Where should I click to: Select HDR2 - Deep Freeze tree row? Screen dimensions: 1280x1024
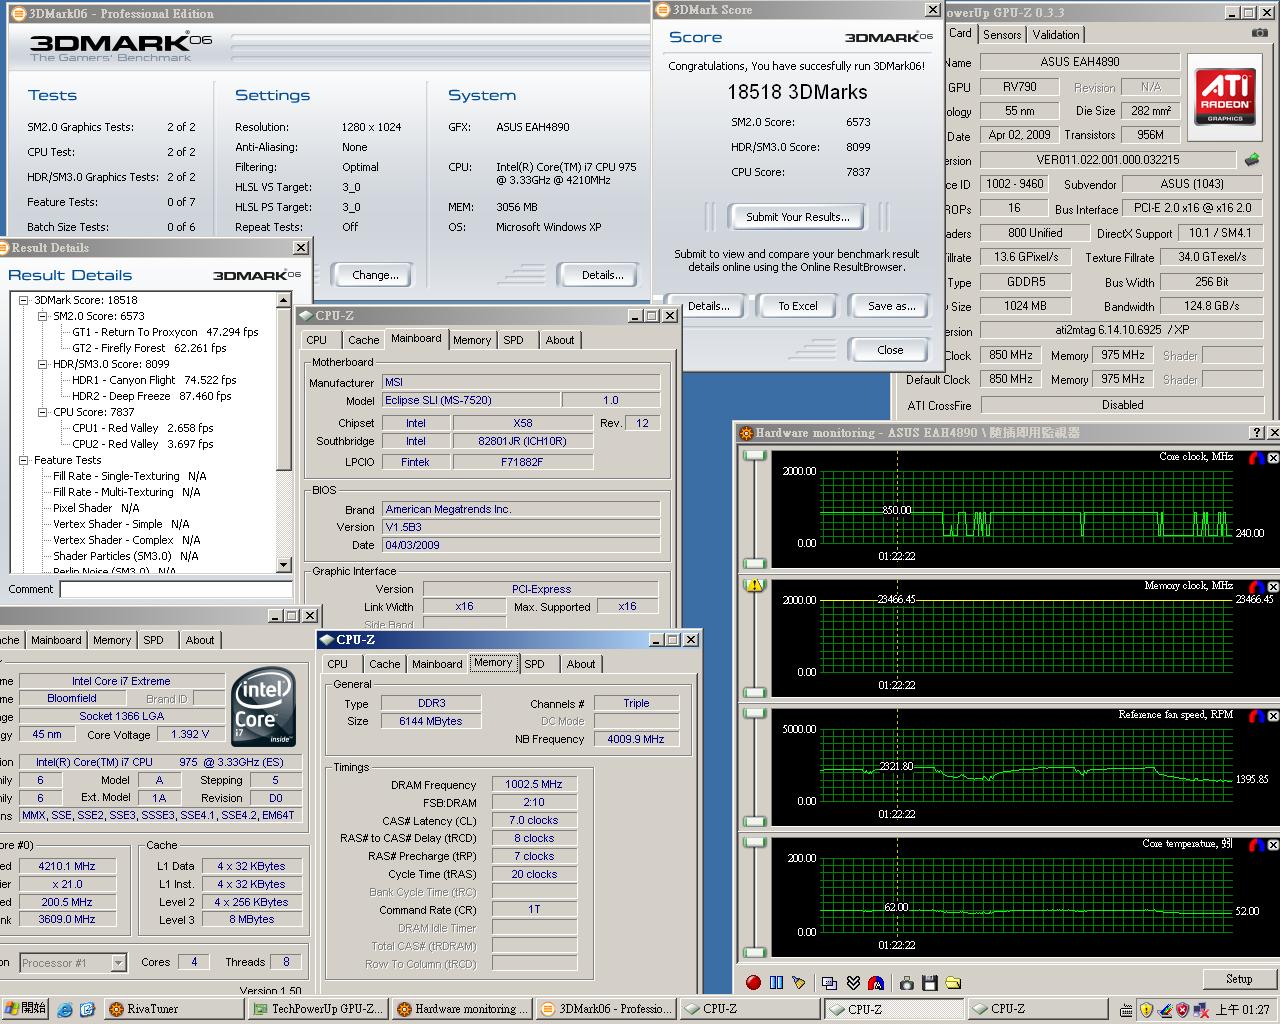pos(152,396)
